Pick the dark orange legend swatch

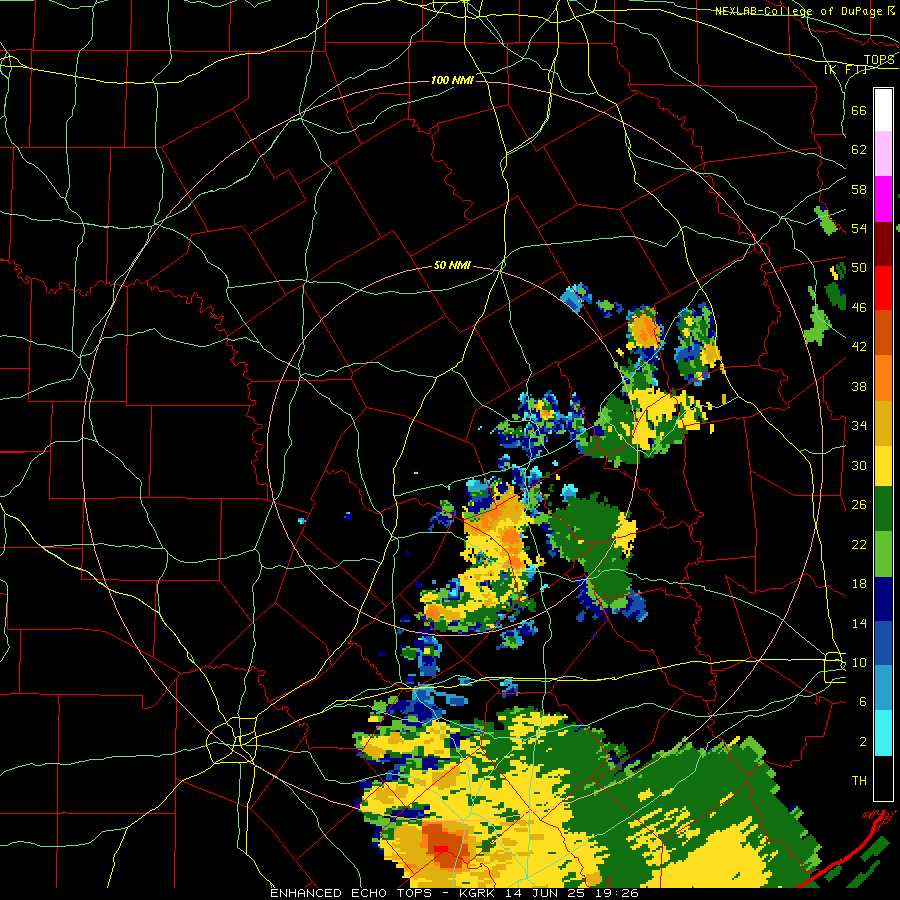(x=883, y=332)
